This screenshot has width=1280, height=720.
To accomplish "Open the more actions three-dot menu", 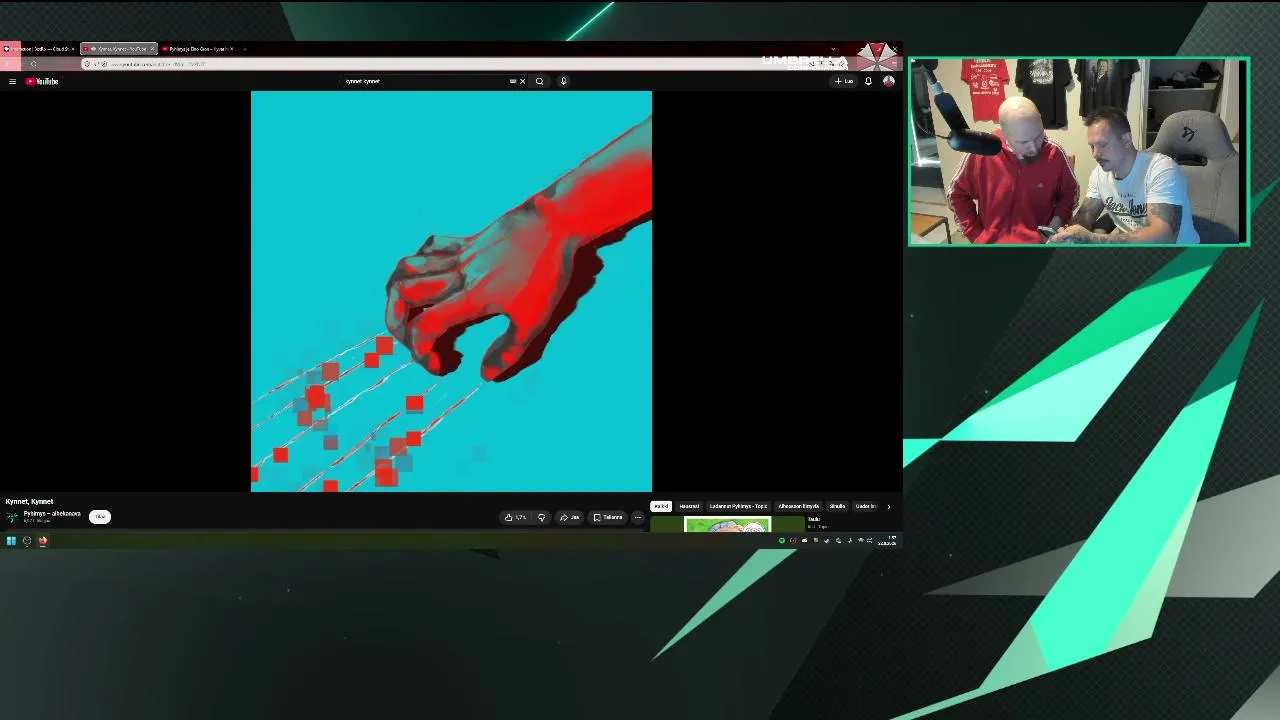I will click(638, 517).
